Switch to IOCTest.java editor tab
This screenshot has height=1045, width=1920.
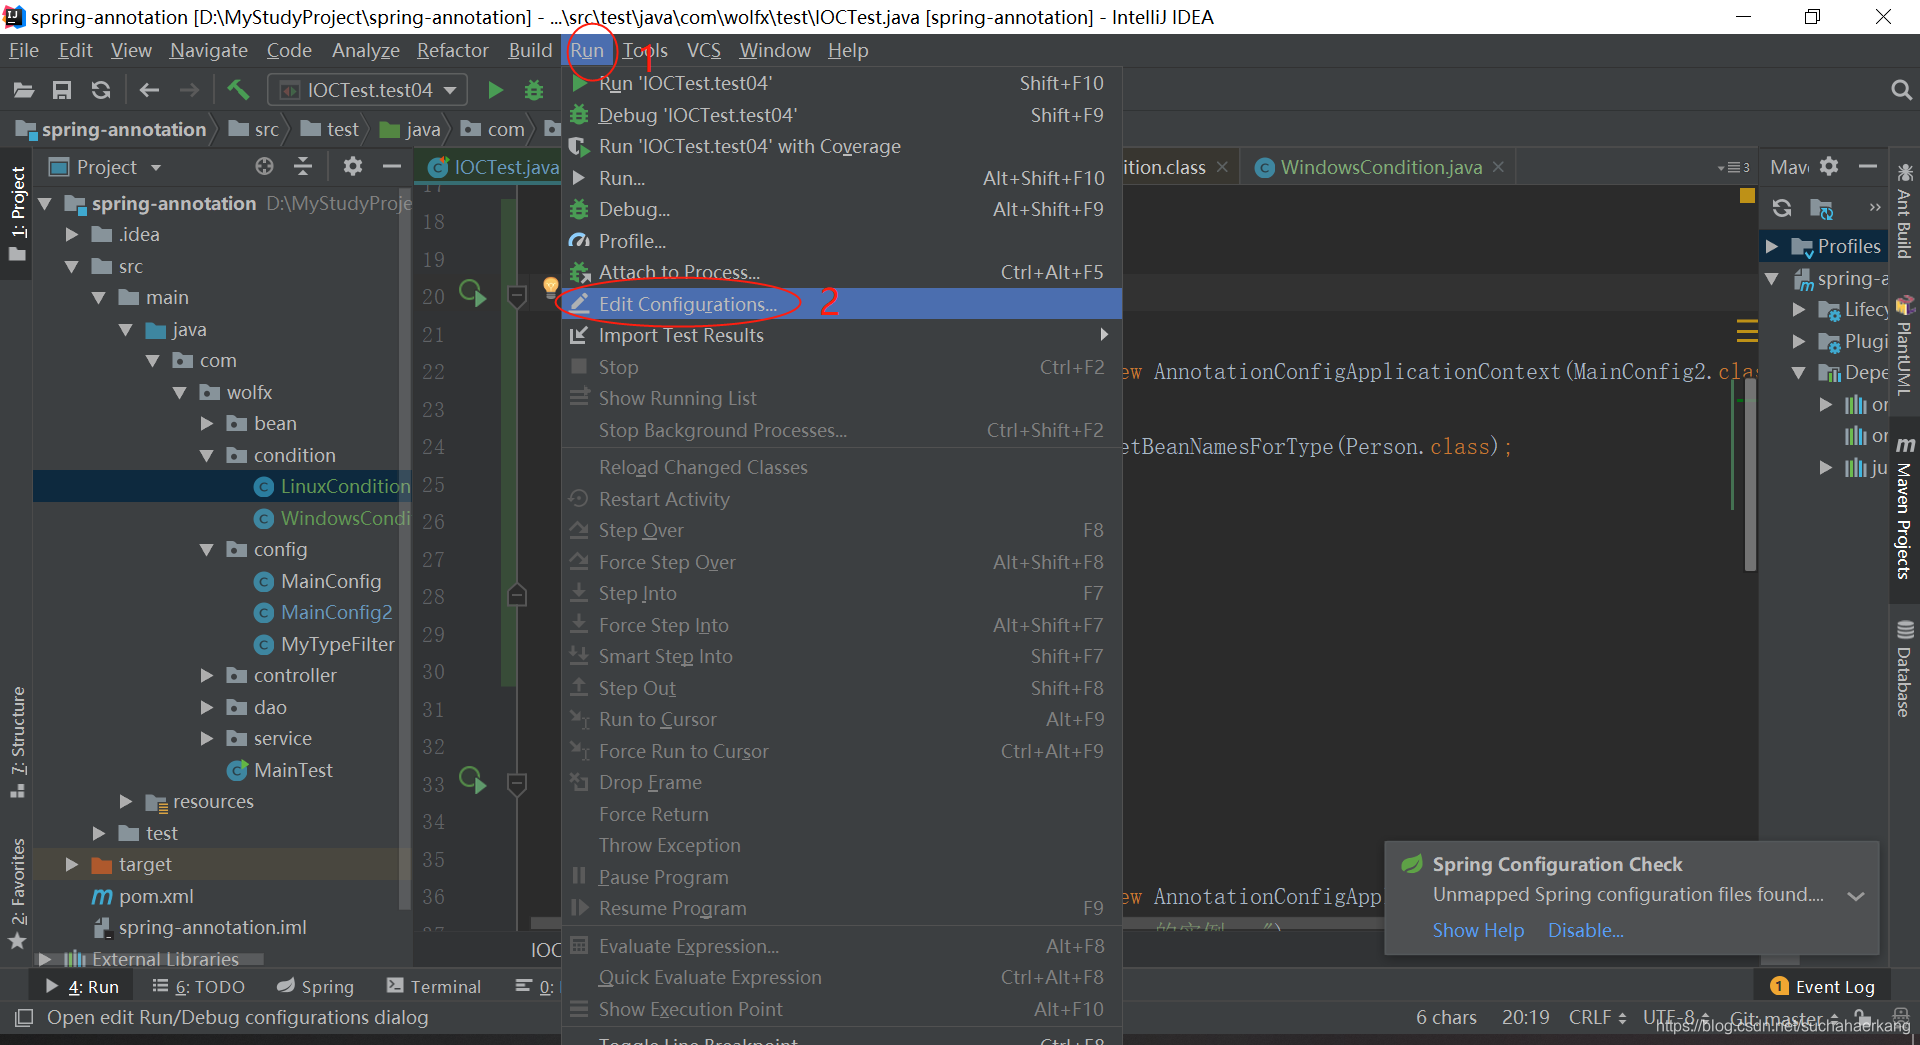point(493,167)
